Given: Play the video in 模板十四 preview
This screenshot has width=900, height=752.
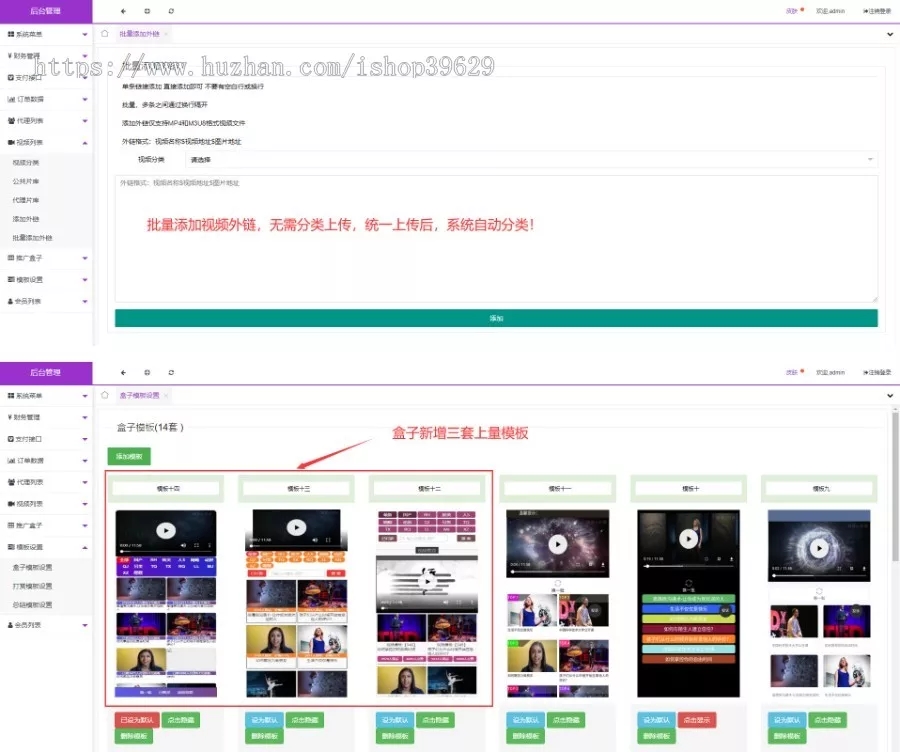Looking at the screenshot, I should pos(166,530).
